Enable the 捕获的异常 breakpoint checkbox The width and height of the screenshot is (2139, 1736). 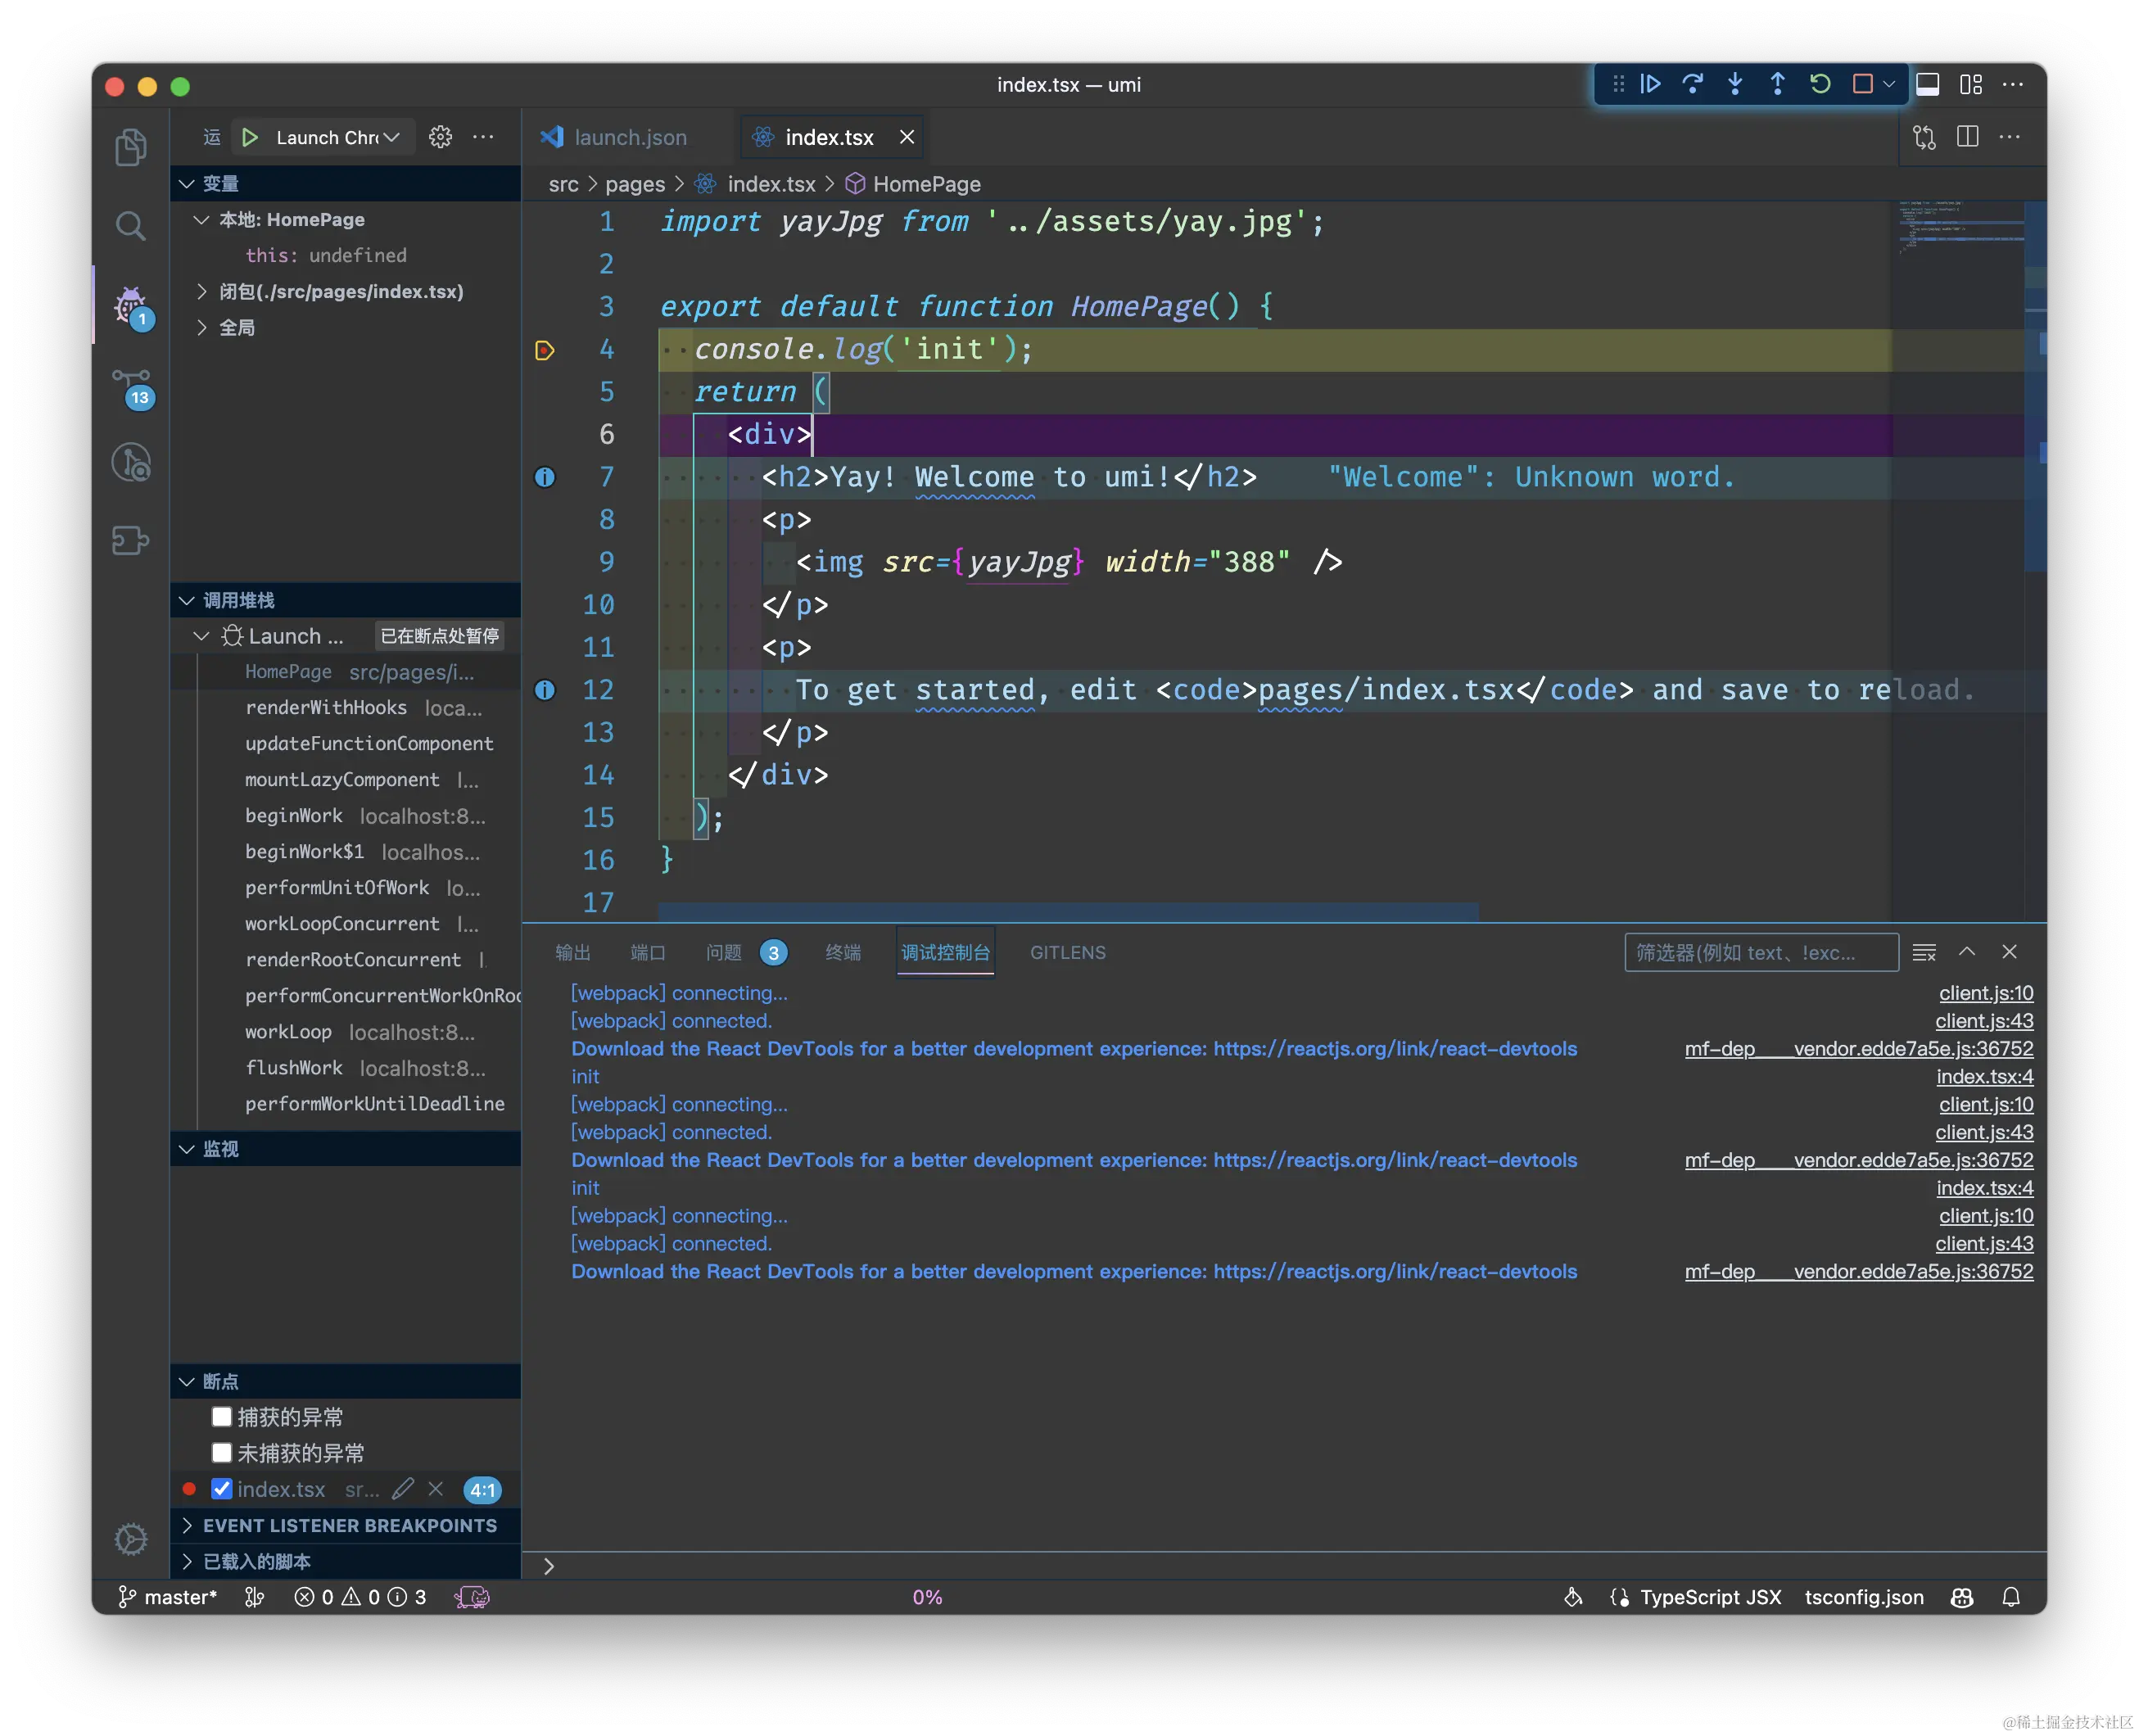point(222,1417)
